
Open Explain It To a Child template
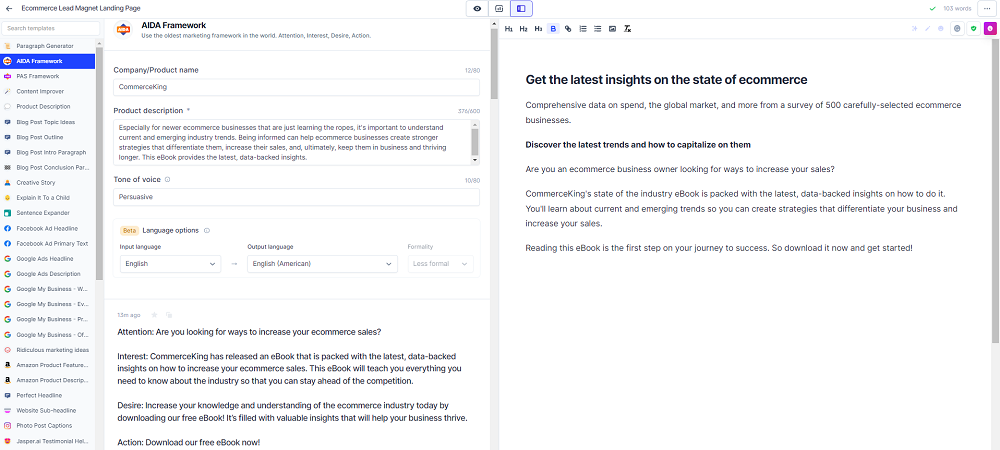click(x=48, y=198)
